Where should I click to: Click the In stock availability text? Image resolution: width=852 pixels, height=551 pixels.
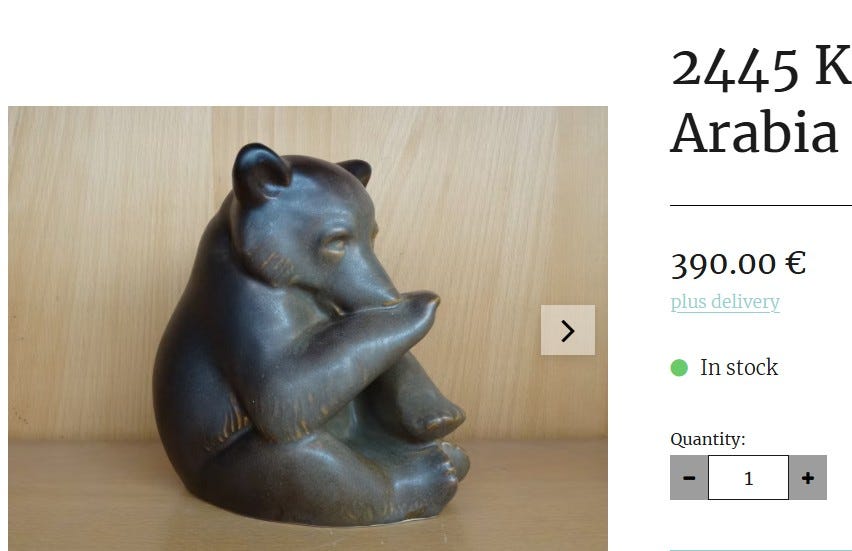click(x=739, y=367)
